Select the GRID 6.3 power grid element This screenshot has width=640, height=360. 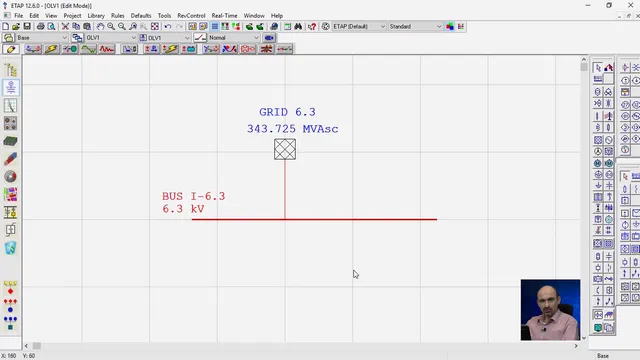[x=285, y=149]
